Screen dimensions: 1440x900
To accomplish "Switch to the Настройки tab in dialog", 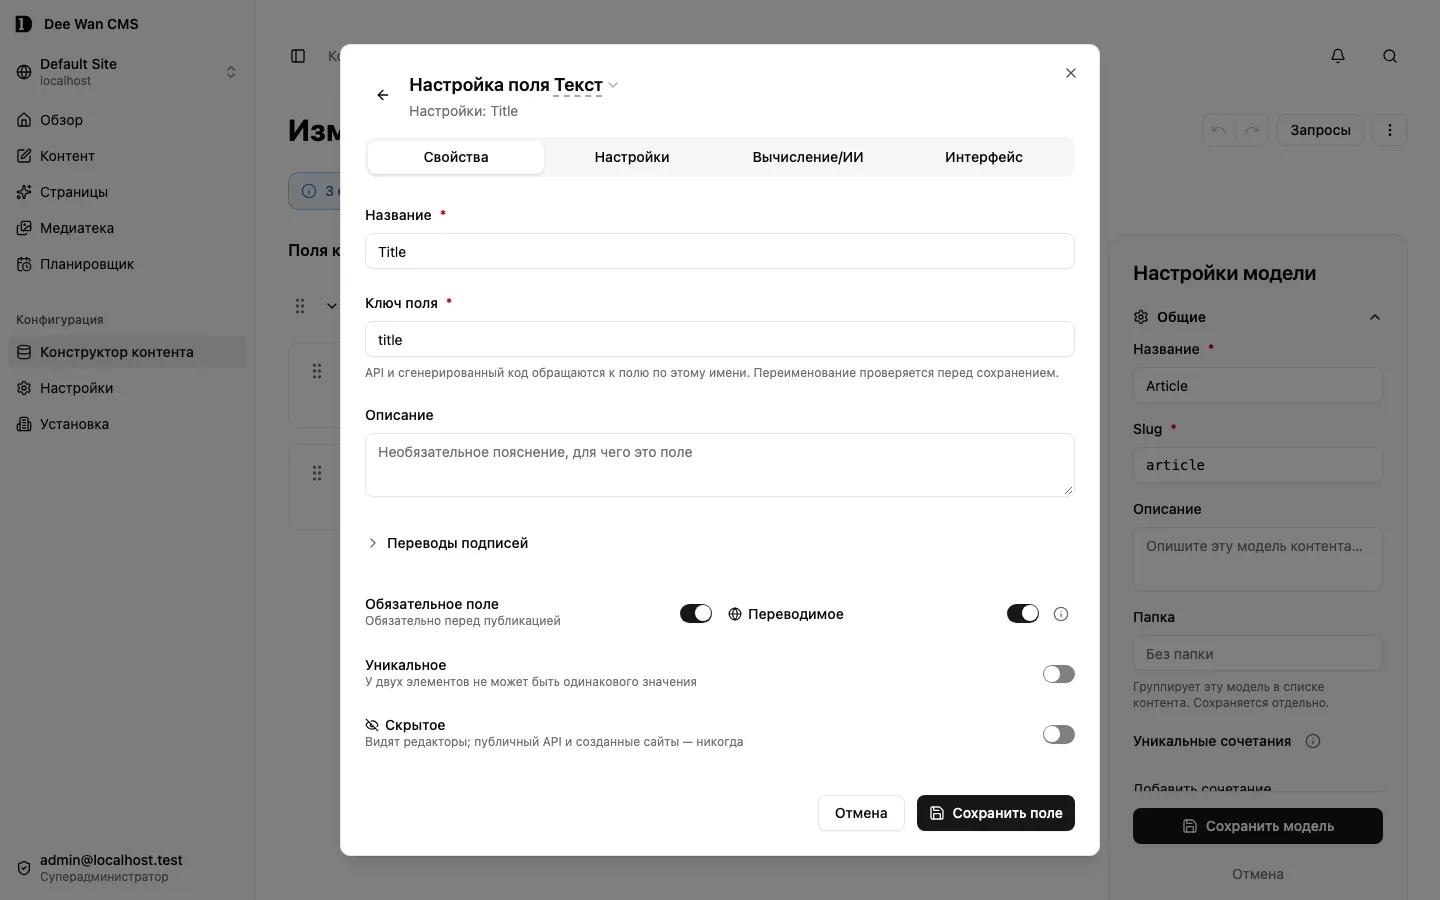I will pyautogui.click(x=632, y=157).
